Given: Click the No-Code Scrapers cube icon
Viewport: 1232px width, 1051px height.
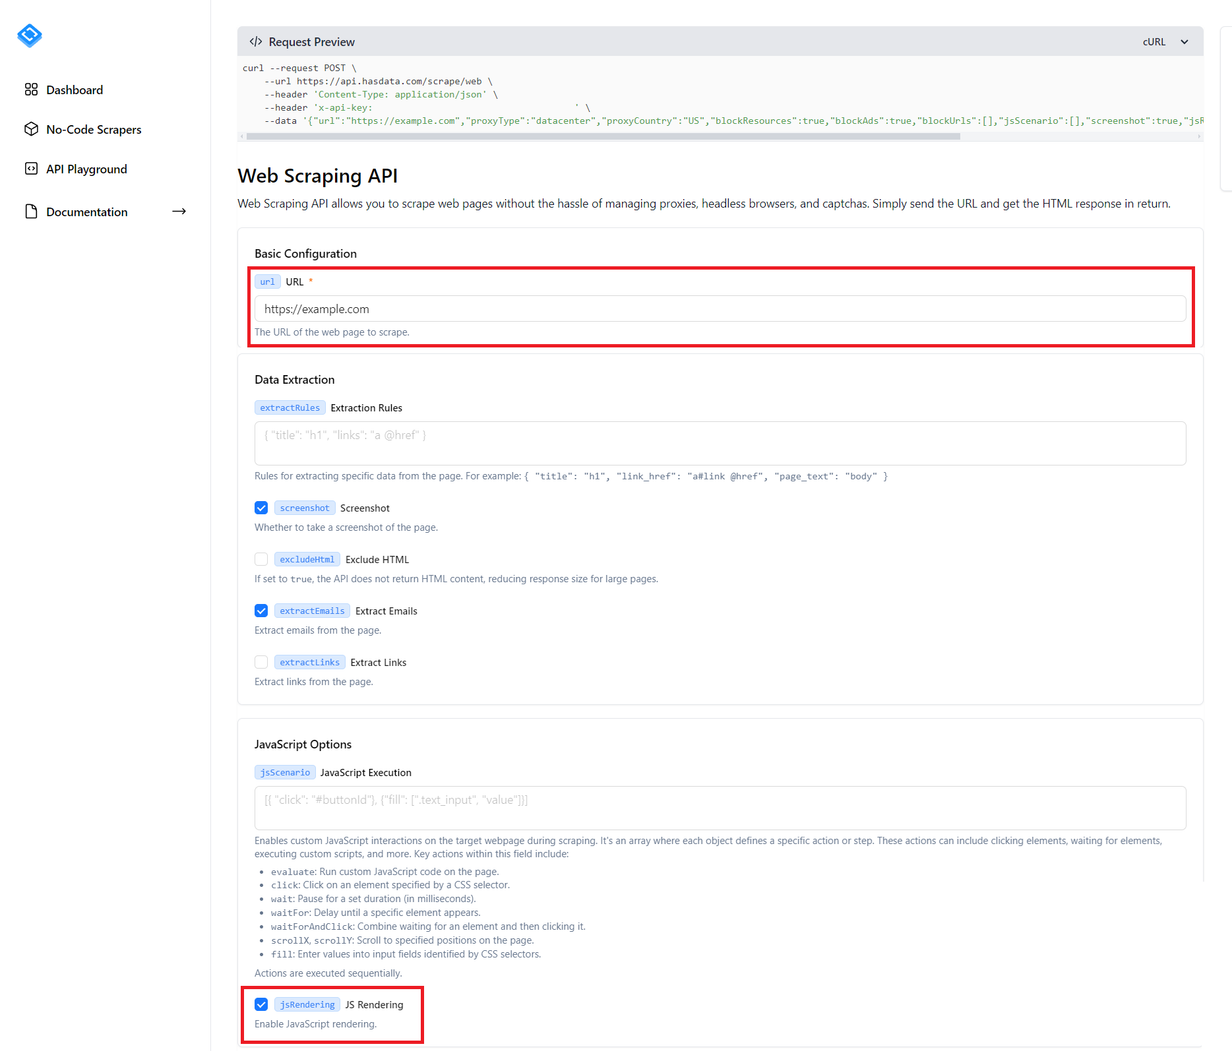Looking at the screenshot, I should [x=31, y=129].
